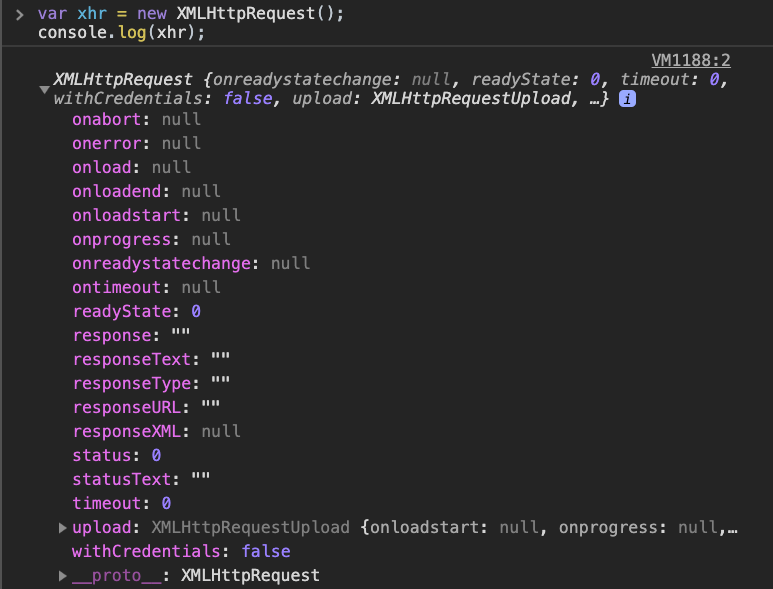The height and width of the screenshot is (589, 773).
Task: Expand the __proto__ XMLHttpRequest entry
Action: click(x=63, y=576)
